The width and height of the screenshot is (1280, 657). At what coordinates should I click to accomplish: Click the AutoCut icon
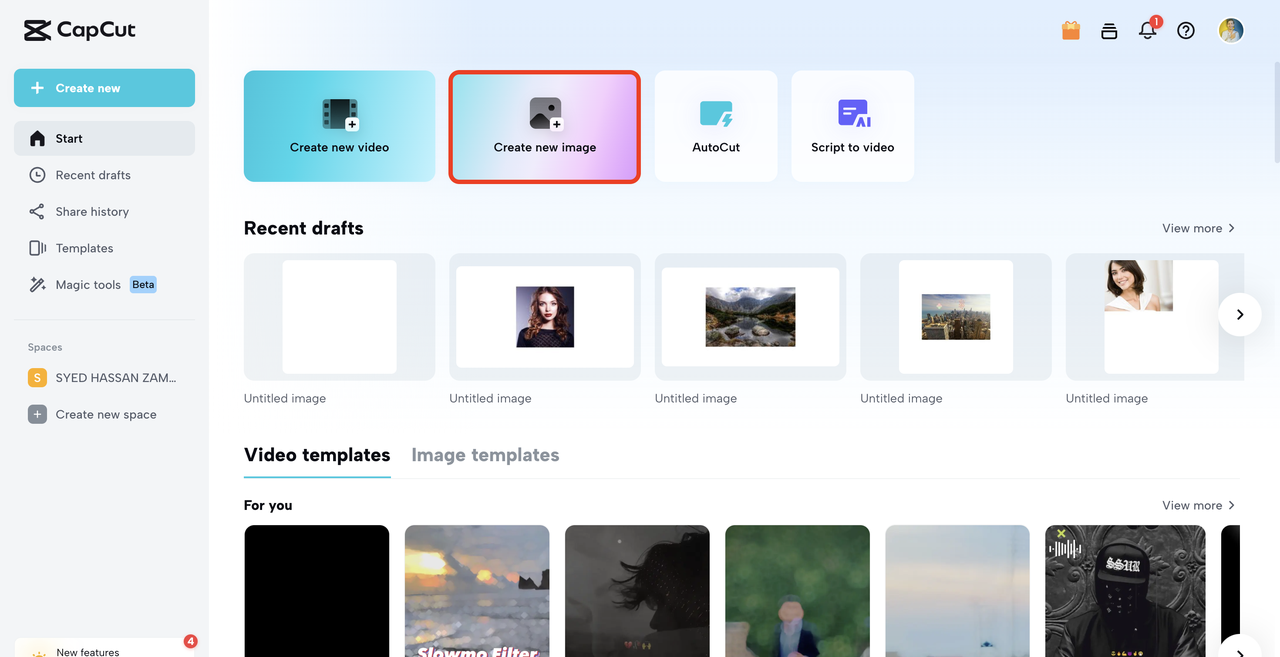(716, 114)
